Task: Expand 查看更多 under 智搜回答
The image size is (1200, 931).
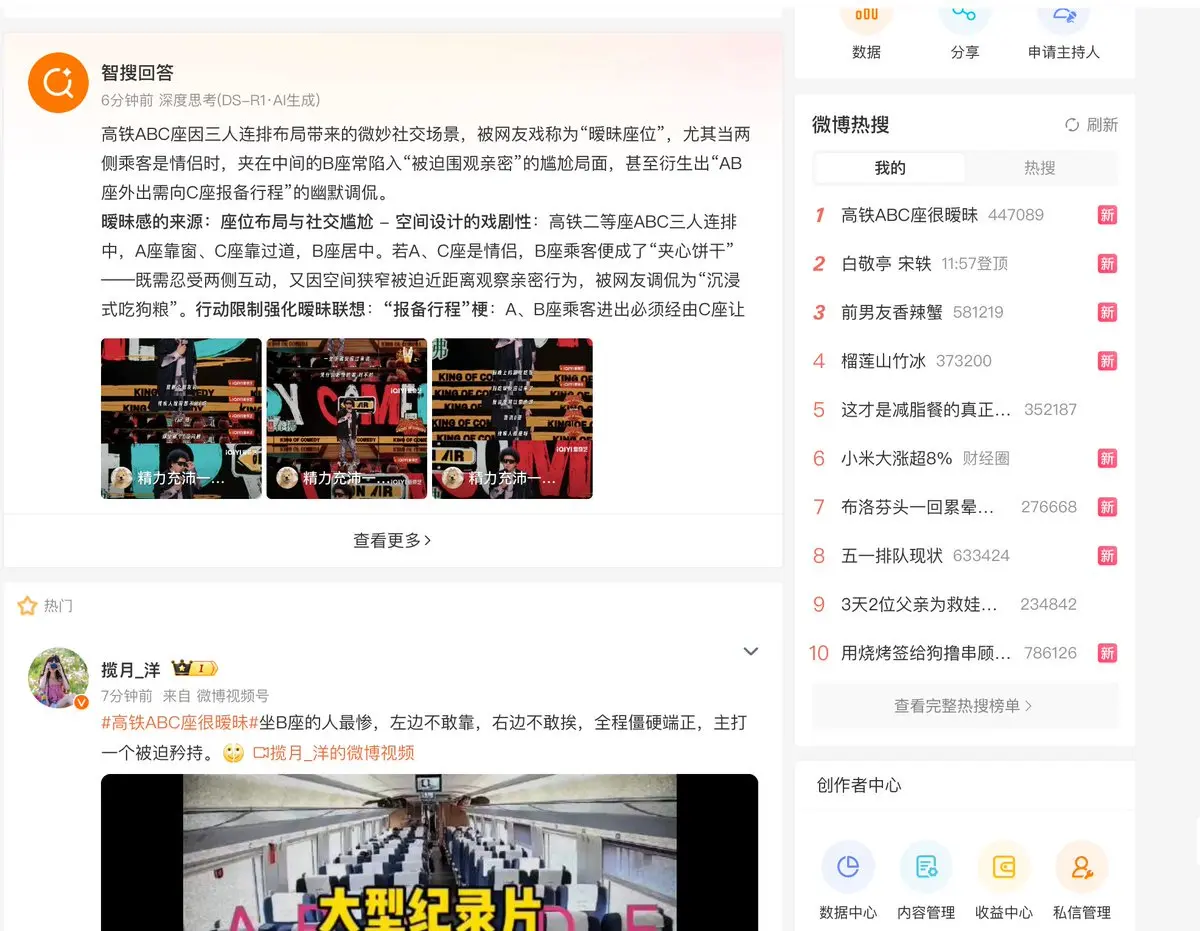Action: coord(392,540)
